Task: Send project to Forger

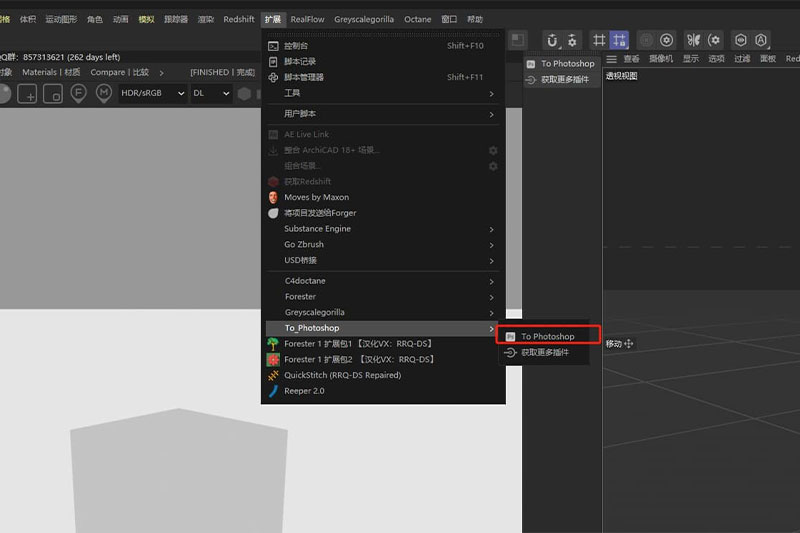Action: 383,213
